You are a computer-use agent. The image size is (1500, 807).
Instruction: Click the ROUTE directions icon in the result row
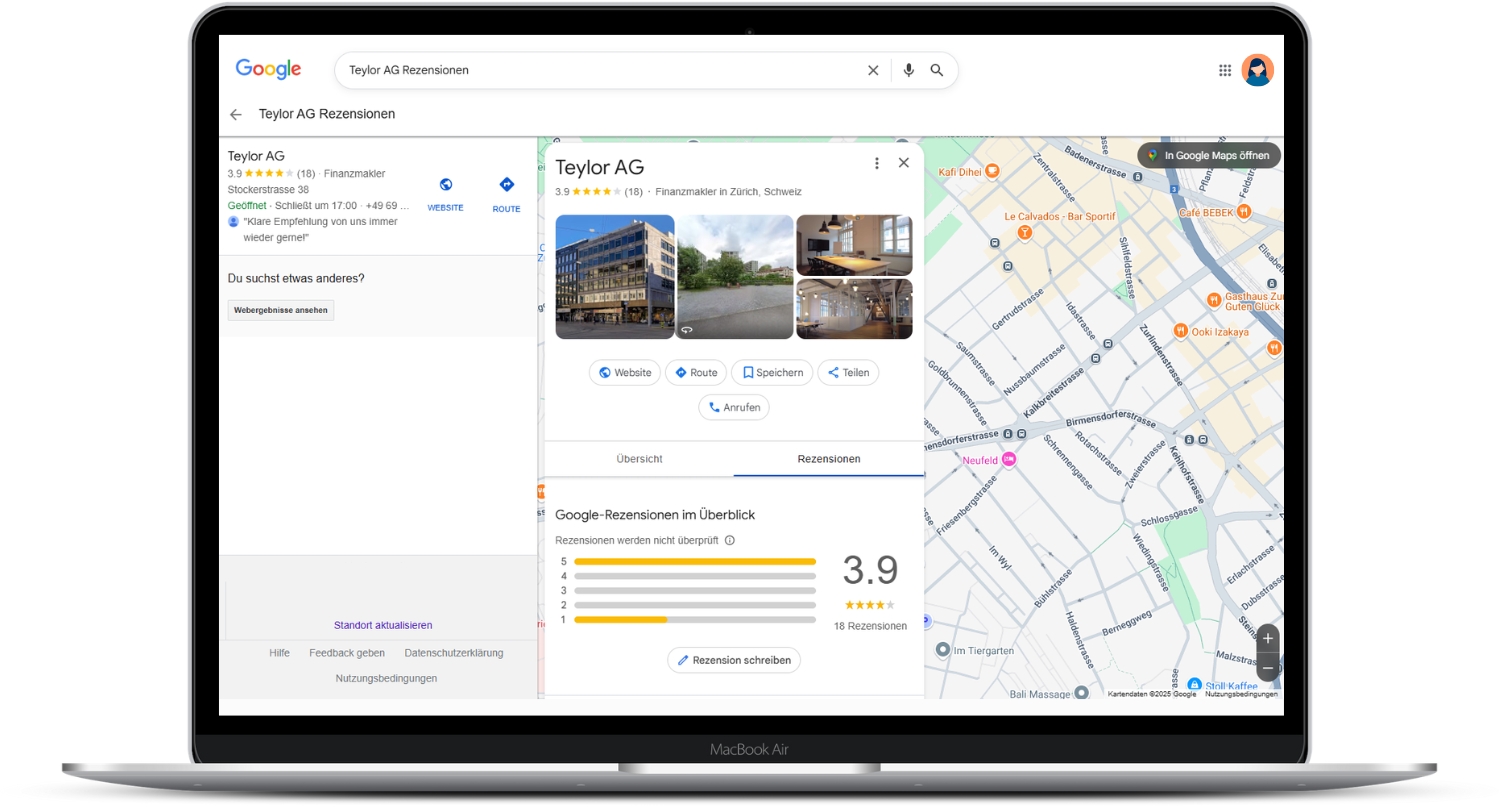506,184
